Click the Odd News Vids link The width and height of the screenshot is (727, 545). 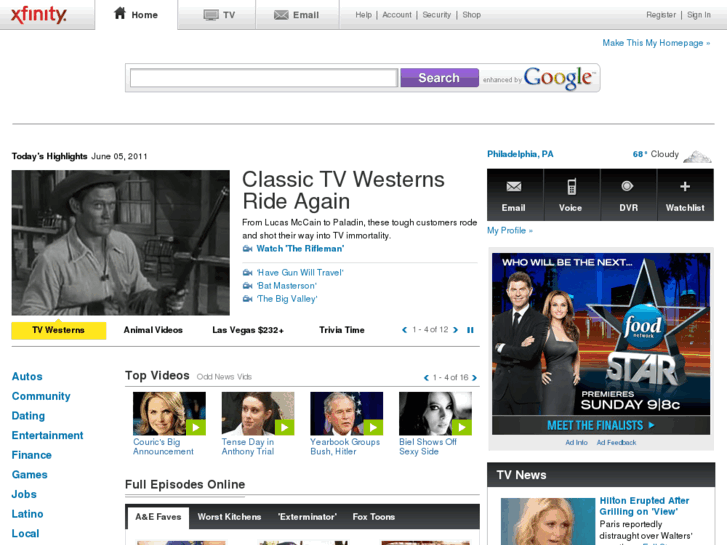pos(224,377)
